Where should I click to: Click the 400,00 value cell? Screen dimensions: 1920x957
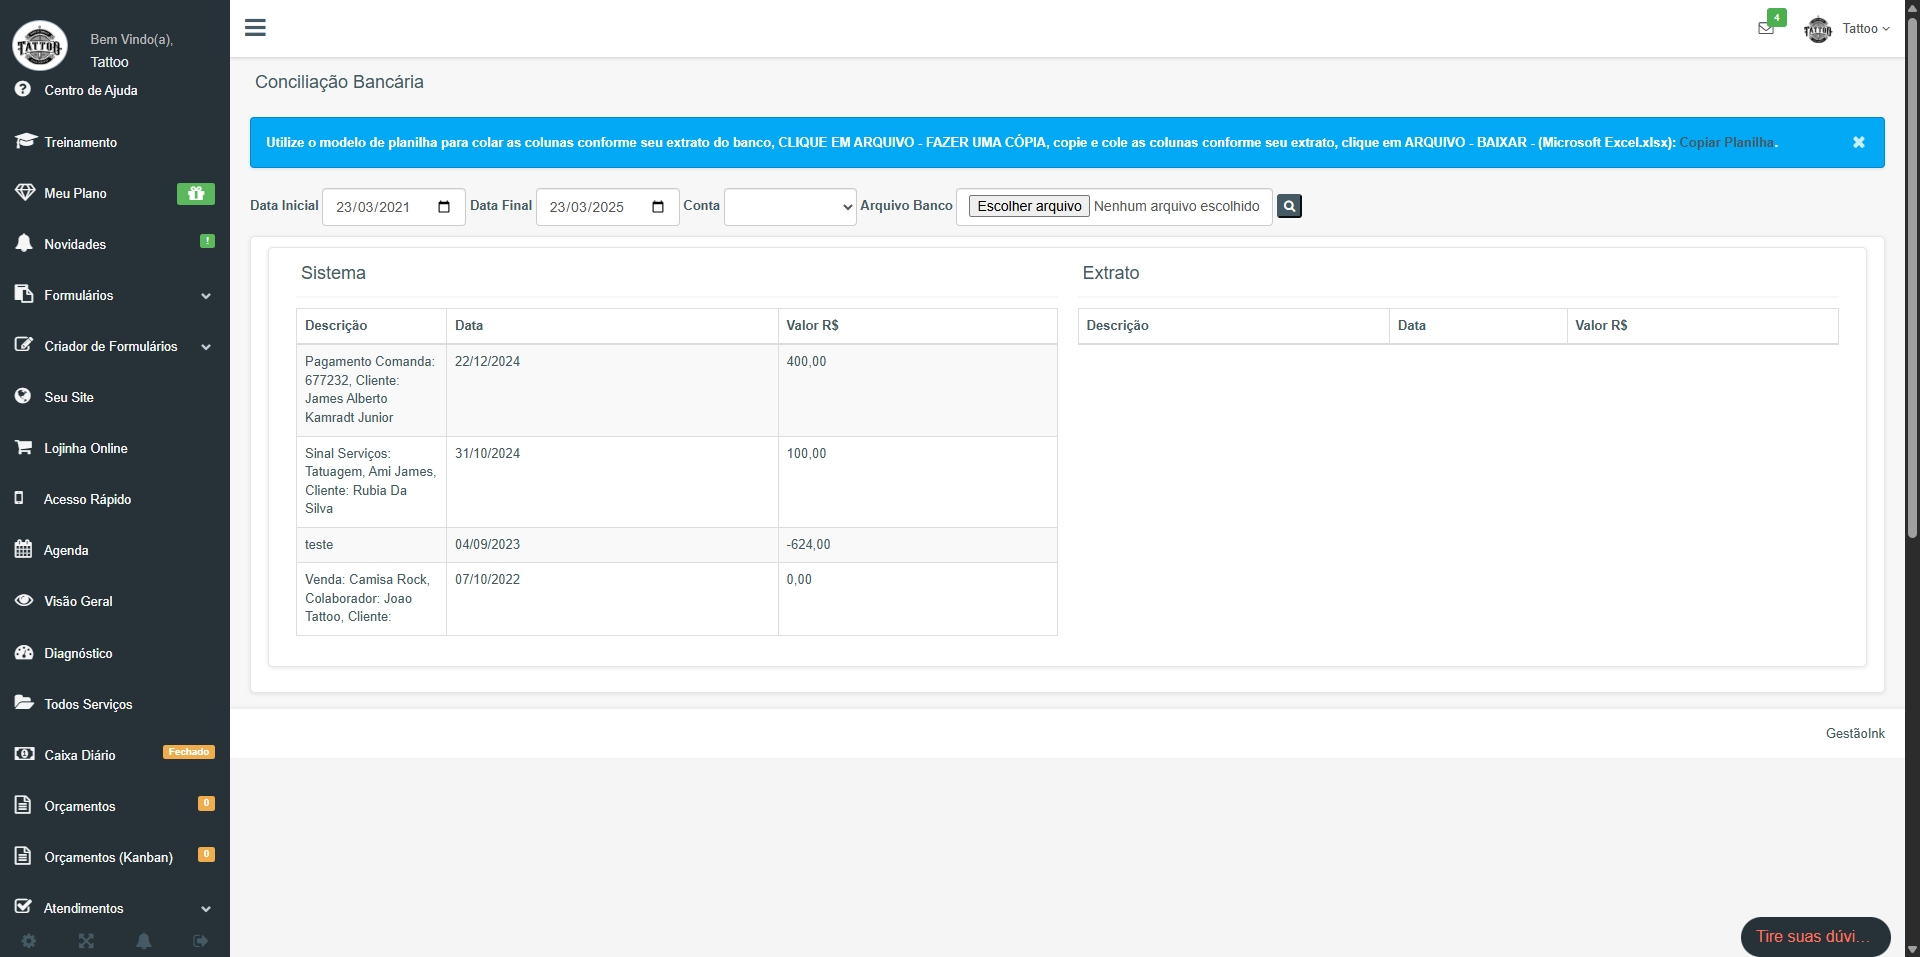point(917,390)
